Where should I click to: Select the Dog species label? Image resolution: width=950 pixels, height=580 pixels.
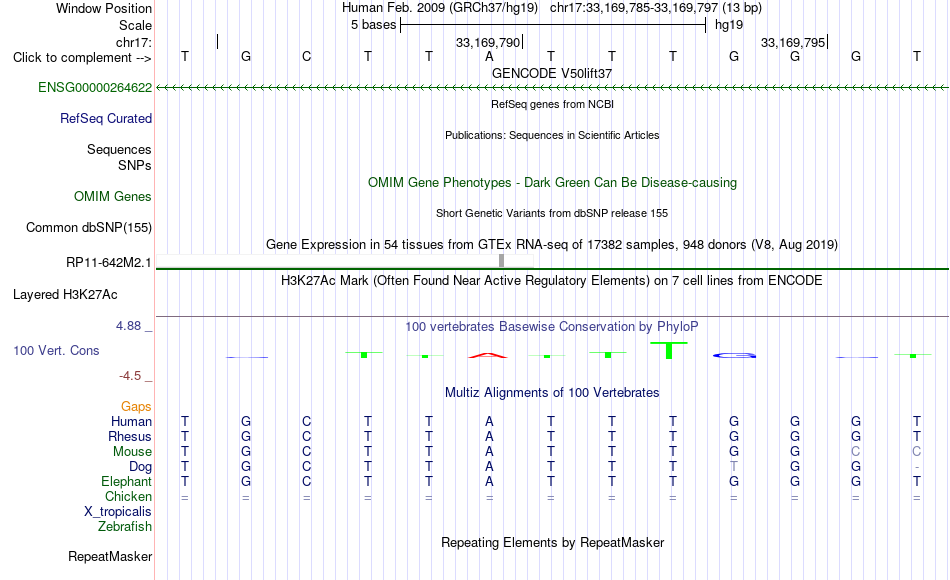[x=140, y=467]
